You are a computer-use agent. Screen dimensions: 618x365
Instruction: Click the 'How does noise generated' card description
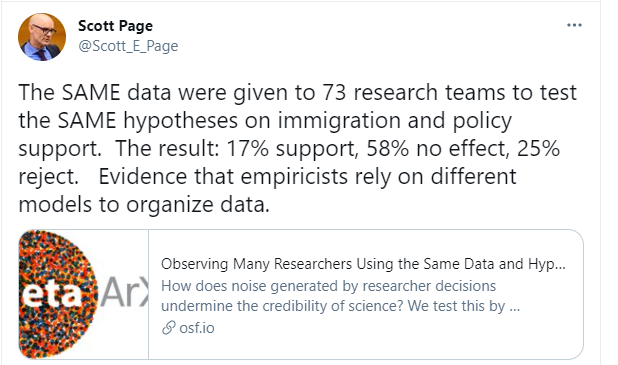(x=328, y=286)
